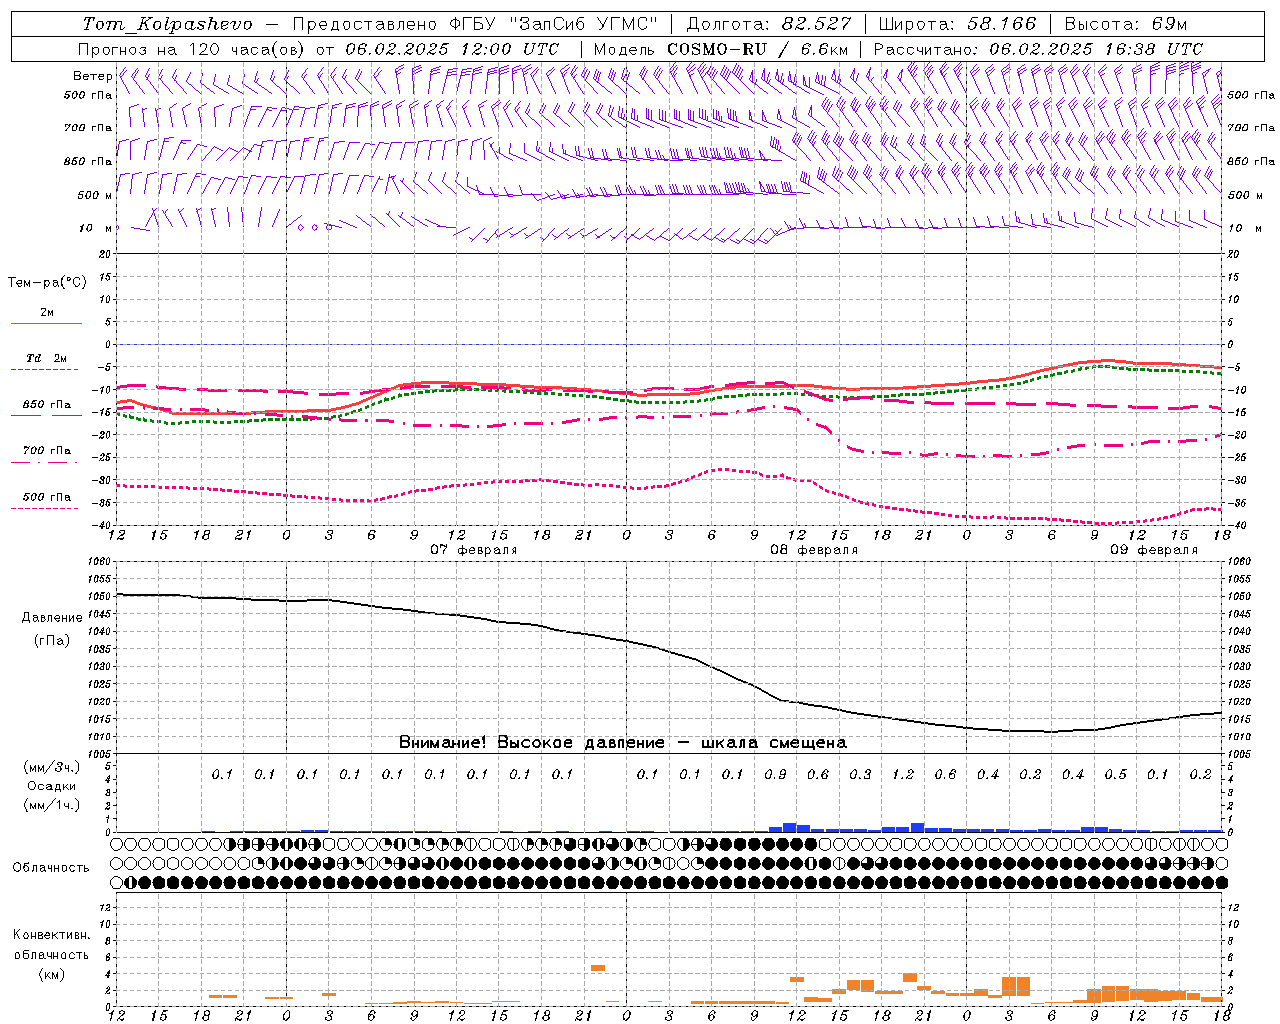
Task: Select computed time 06.02.2025 16:38 UTC
Action: tap(1096, 49)
